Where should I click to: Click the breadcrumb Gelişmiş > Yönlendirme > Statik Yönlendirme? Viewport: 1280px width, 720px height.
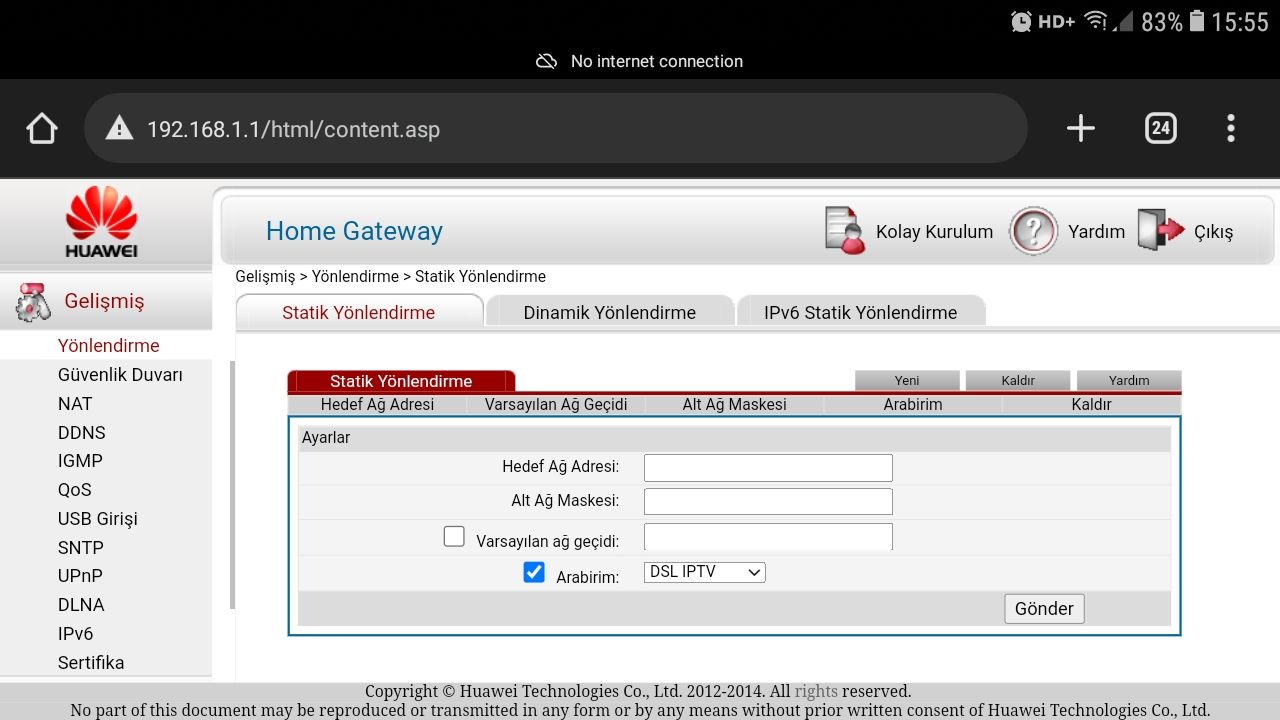(x=390, y=276)
